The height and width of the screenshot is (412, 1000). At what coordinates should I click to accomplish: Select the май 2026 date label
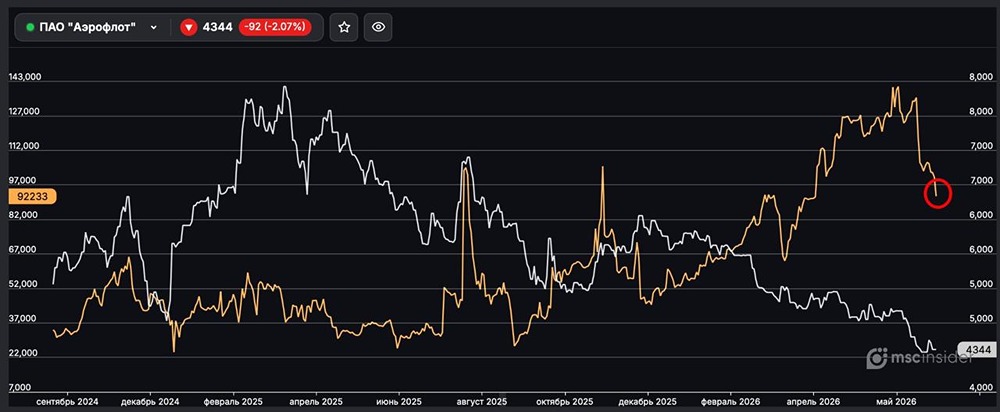pos(897,402)
